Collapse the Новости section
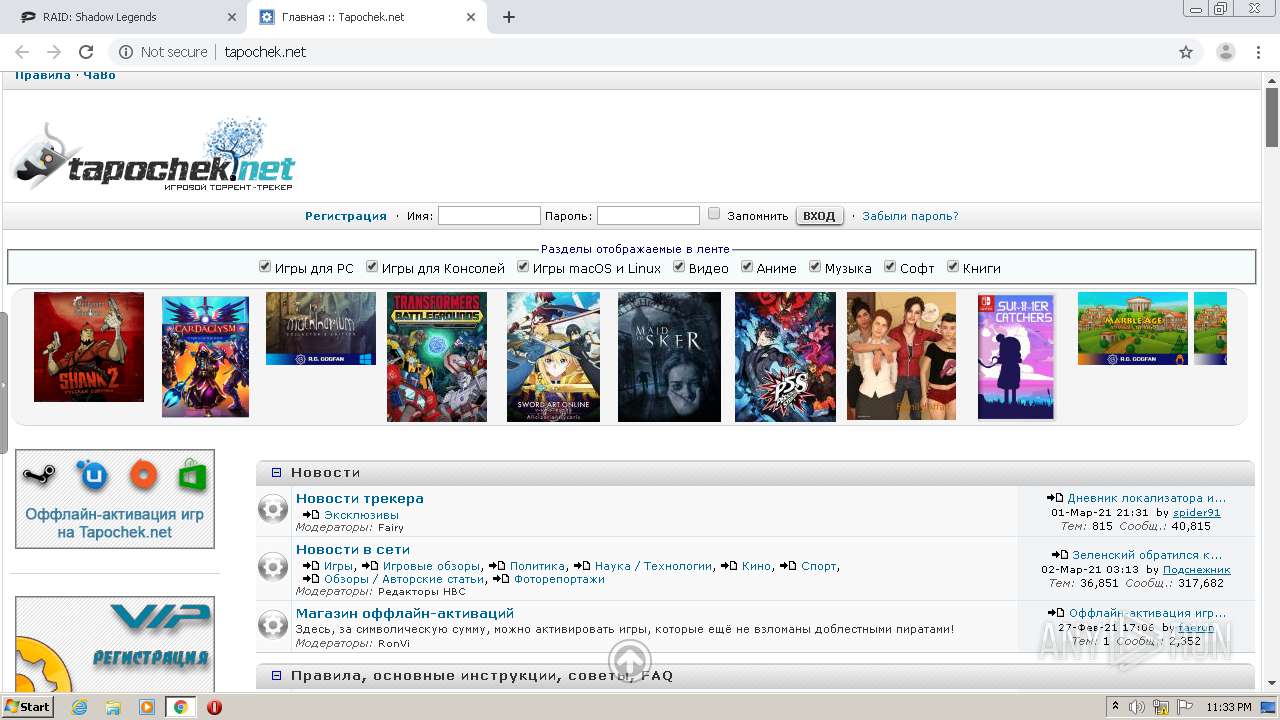The height and width of the screenshot is (720, 1280). [277, 472]
